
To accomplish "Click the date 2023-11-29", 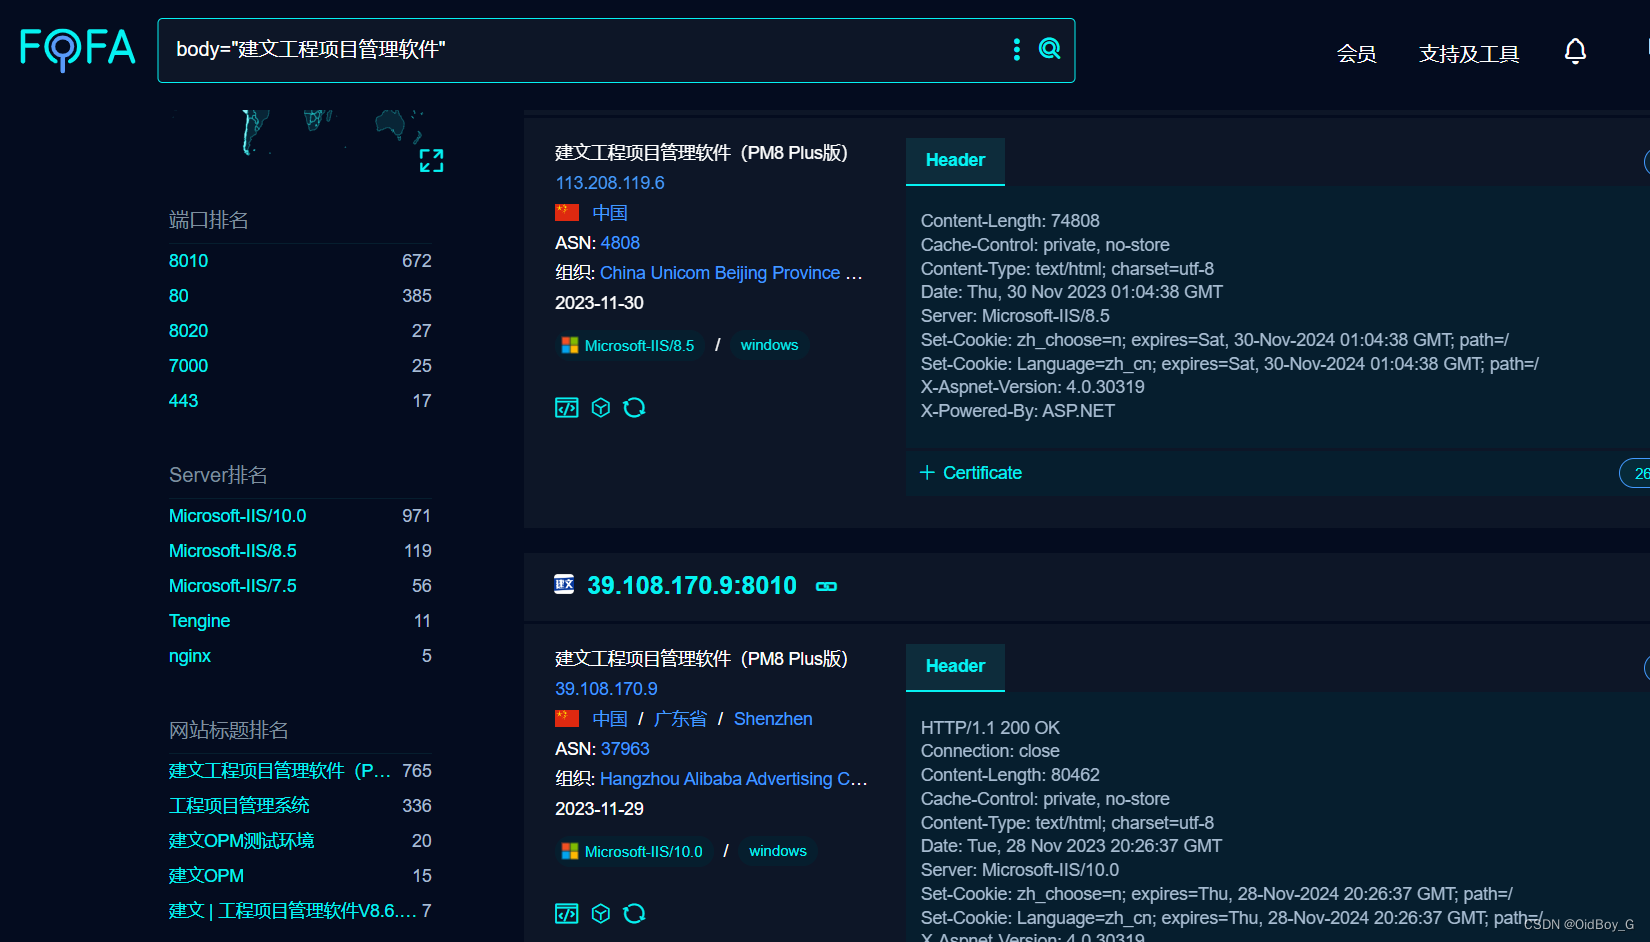I will (x=599, y=809).
